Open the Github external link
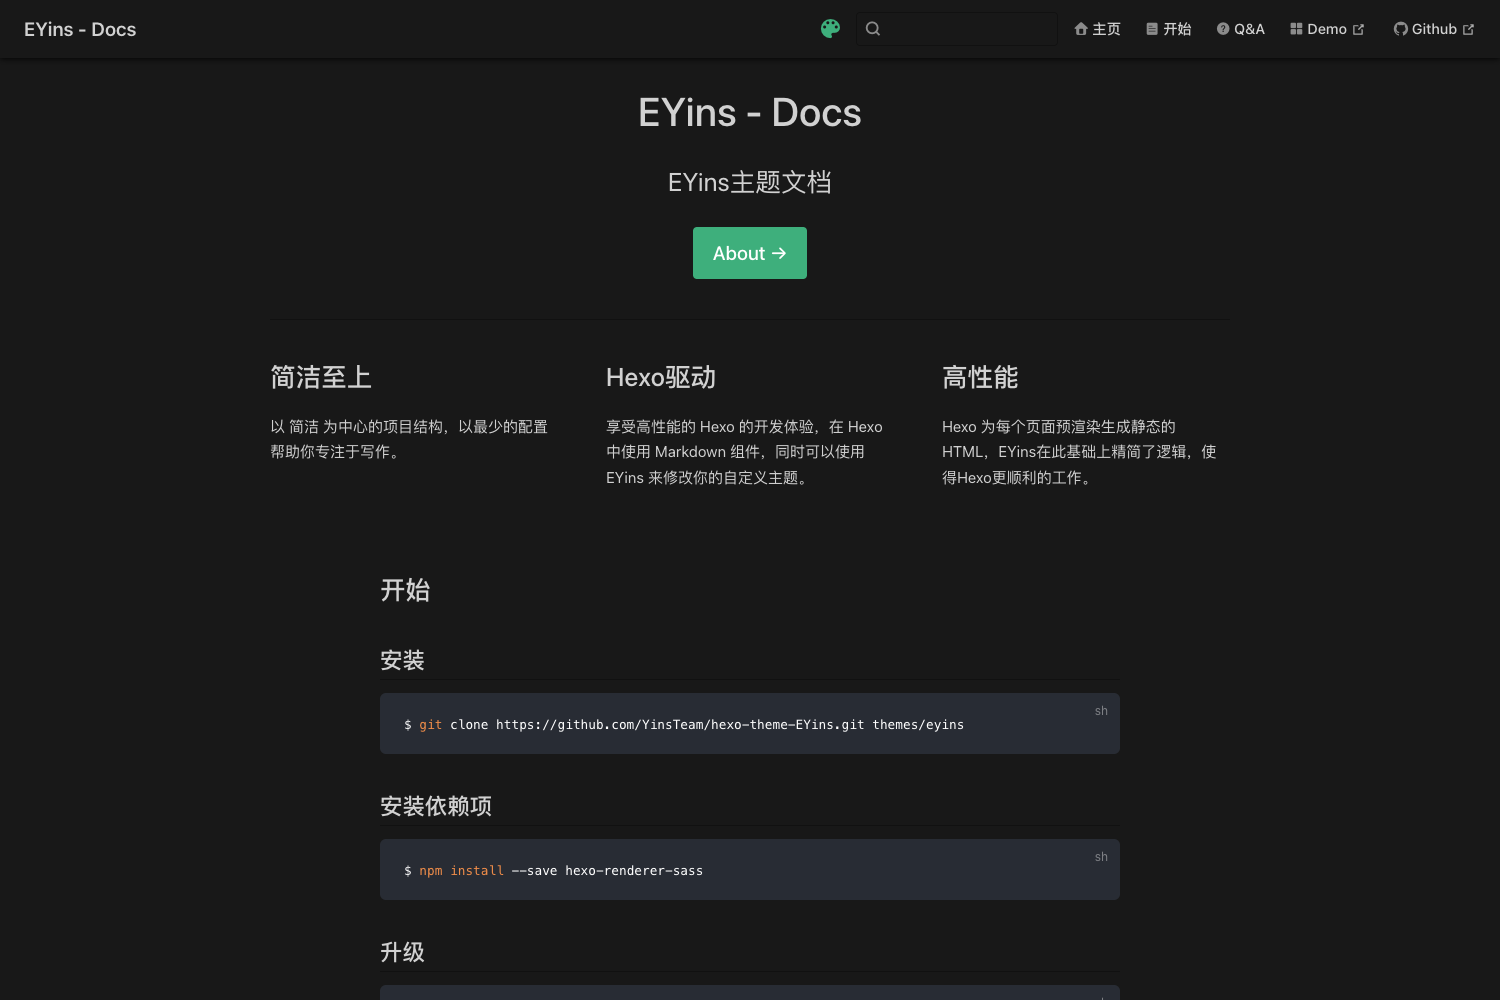Image resolution: width=1500 pixels, height=1000 pixels. (x=1434, y=29)
